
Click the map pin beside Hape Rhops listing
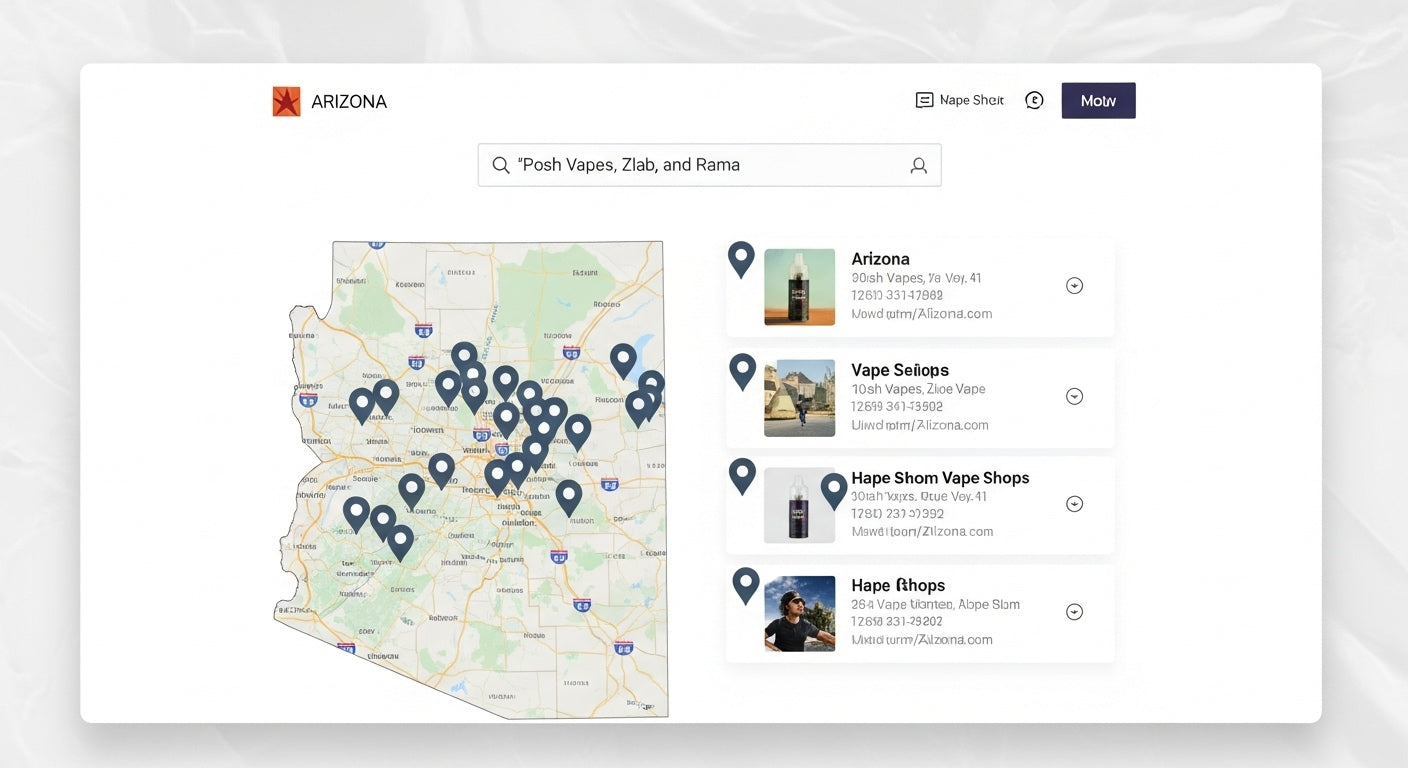coord(745,584)
